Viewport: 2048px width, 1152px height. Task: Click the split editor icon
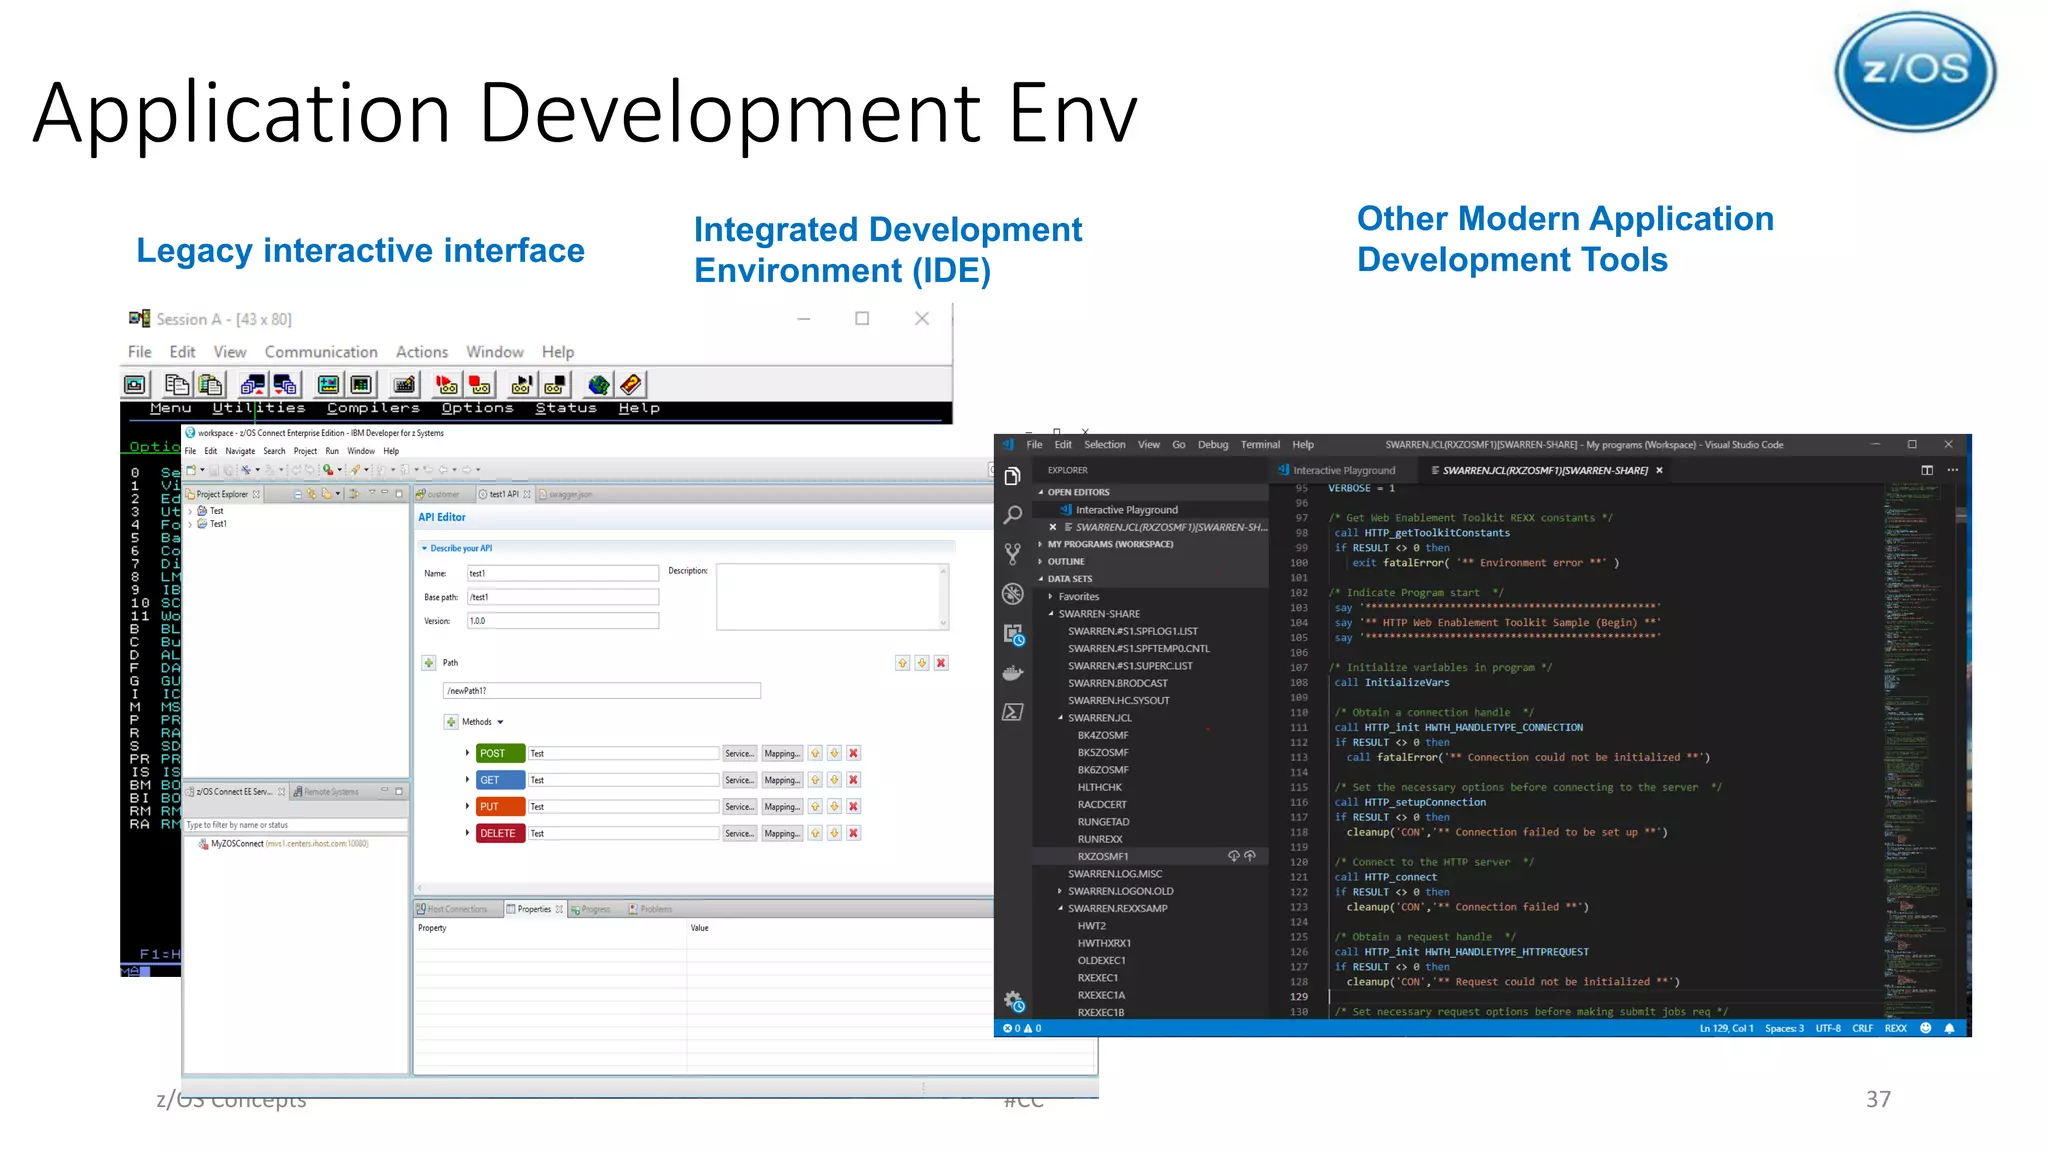(x=1926, y=470)
